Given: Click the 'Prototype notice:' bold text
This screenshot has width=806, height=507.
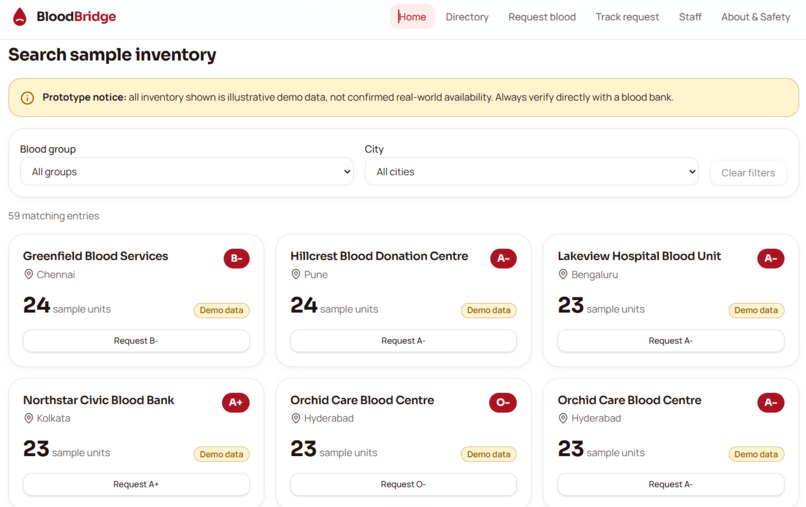Looking at the screenshot, I should (84, 97).
